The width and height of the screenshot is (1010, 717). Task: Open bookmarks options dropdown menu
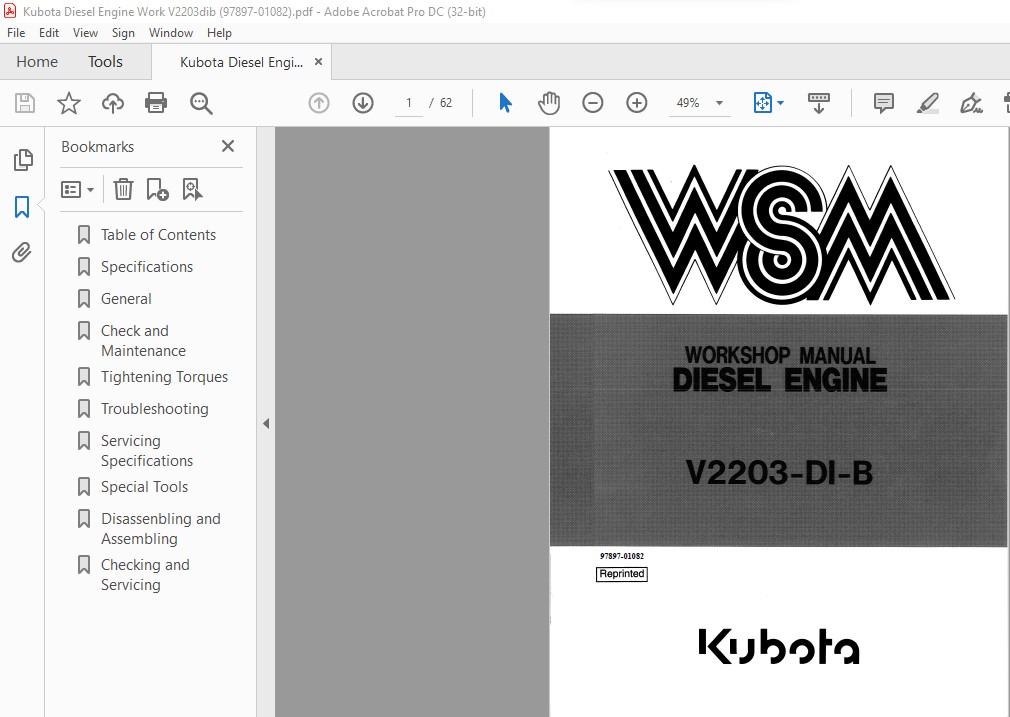[77, 189]
